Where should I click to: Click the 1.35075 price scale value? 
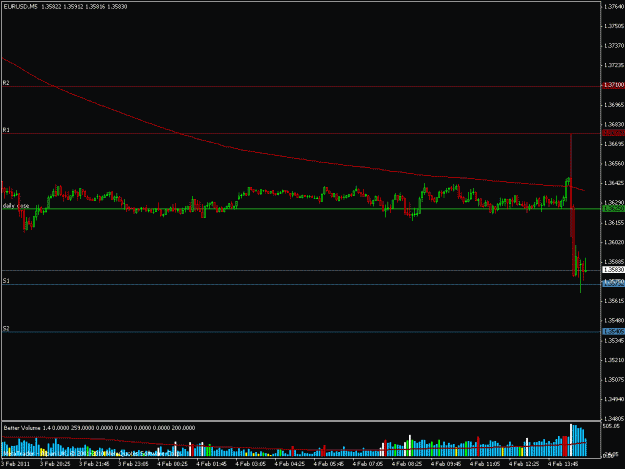point(614,380)
